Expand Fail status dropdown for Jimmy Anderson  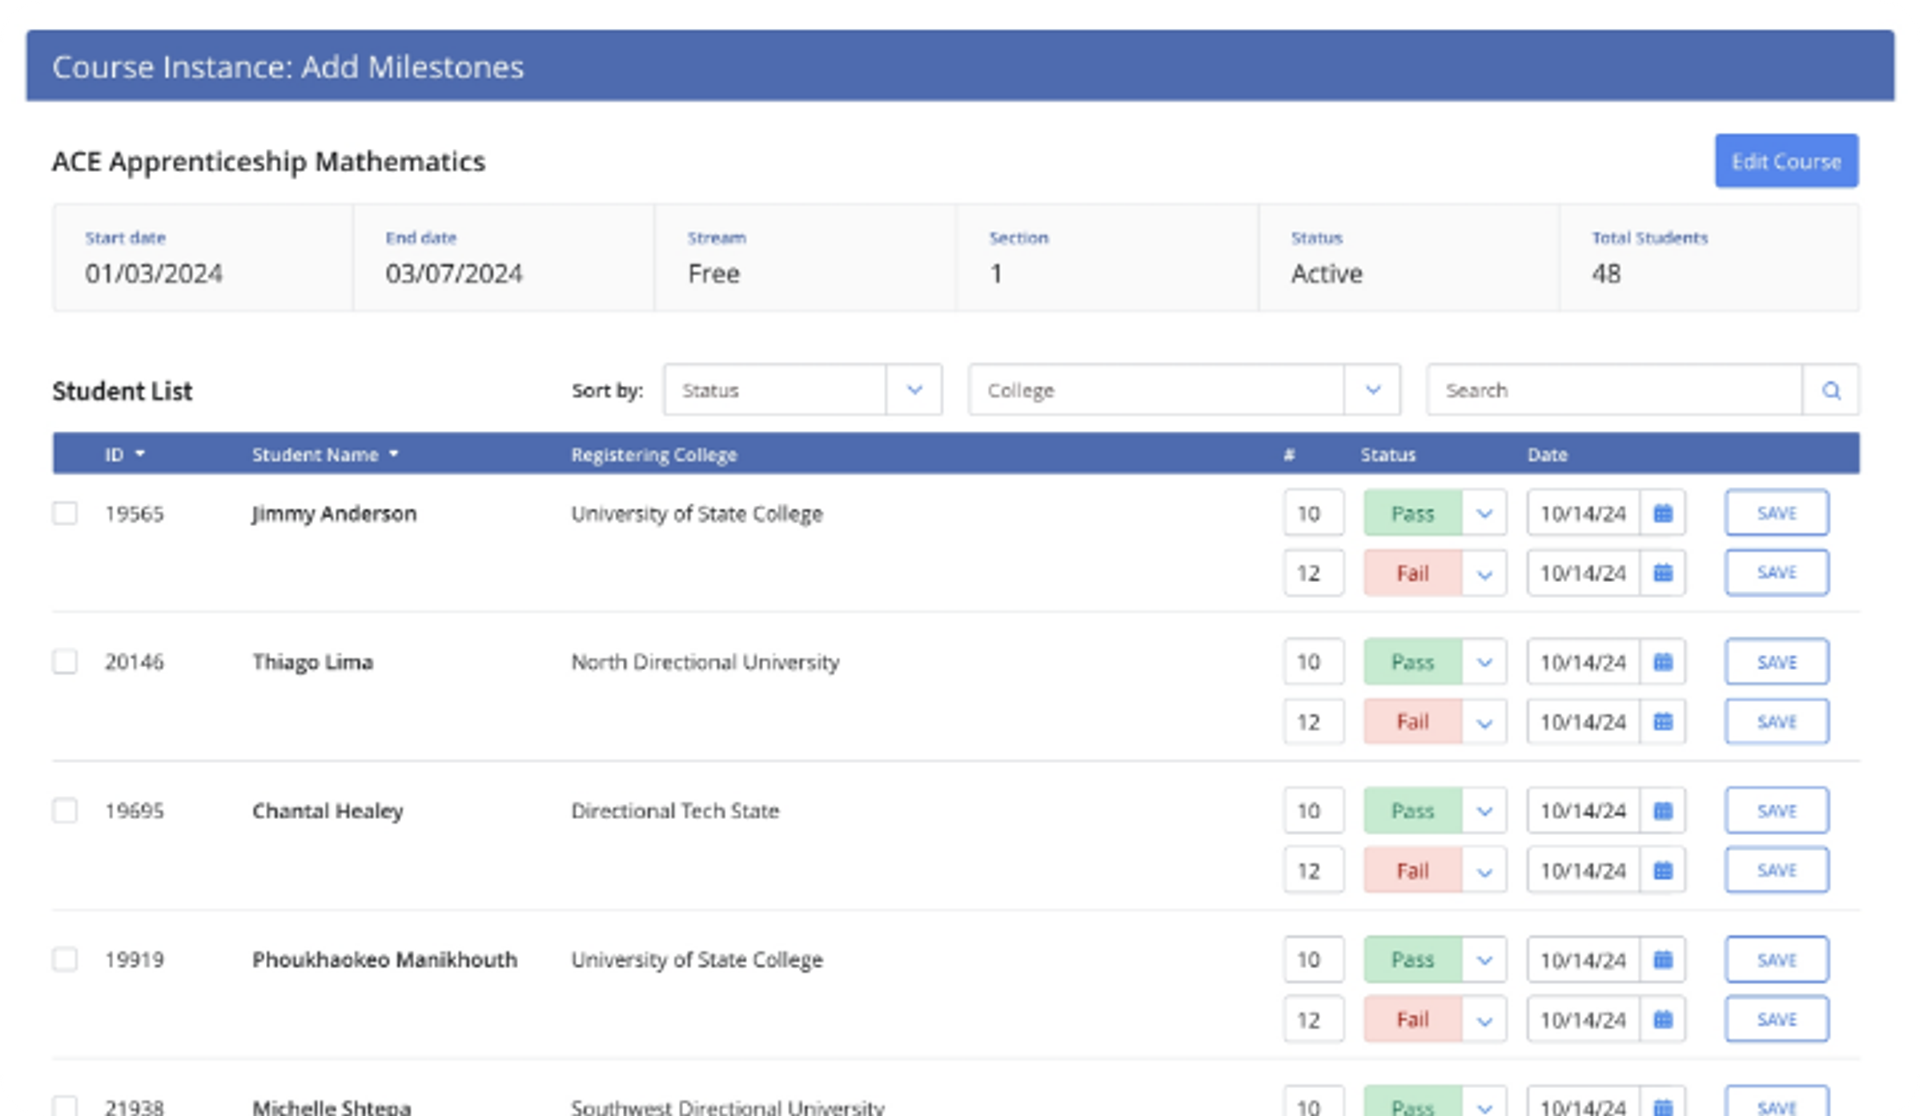[x=1484, y=573]
